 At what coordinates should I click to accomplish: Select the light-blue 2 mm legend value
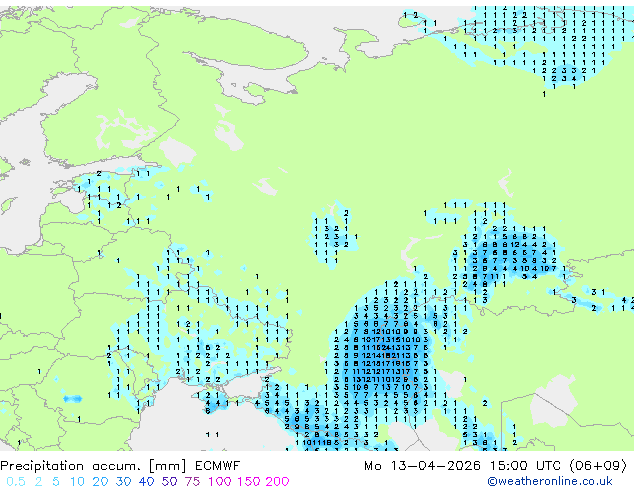[38, 482]
